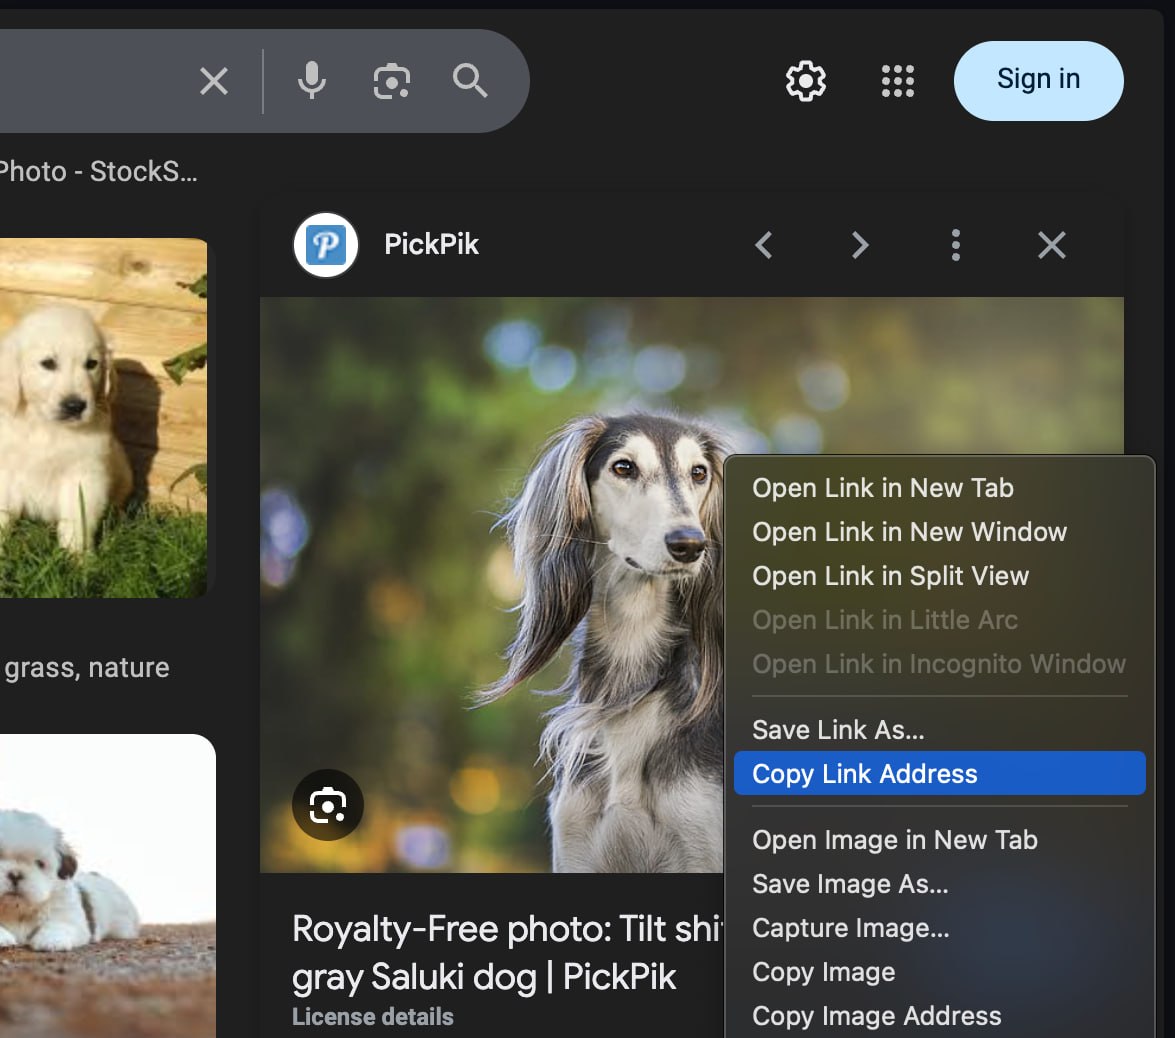This screenshot has width=1175, height=1038.
Task: Clear the search box with X icon
Action: tap(214, 81)
